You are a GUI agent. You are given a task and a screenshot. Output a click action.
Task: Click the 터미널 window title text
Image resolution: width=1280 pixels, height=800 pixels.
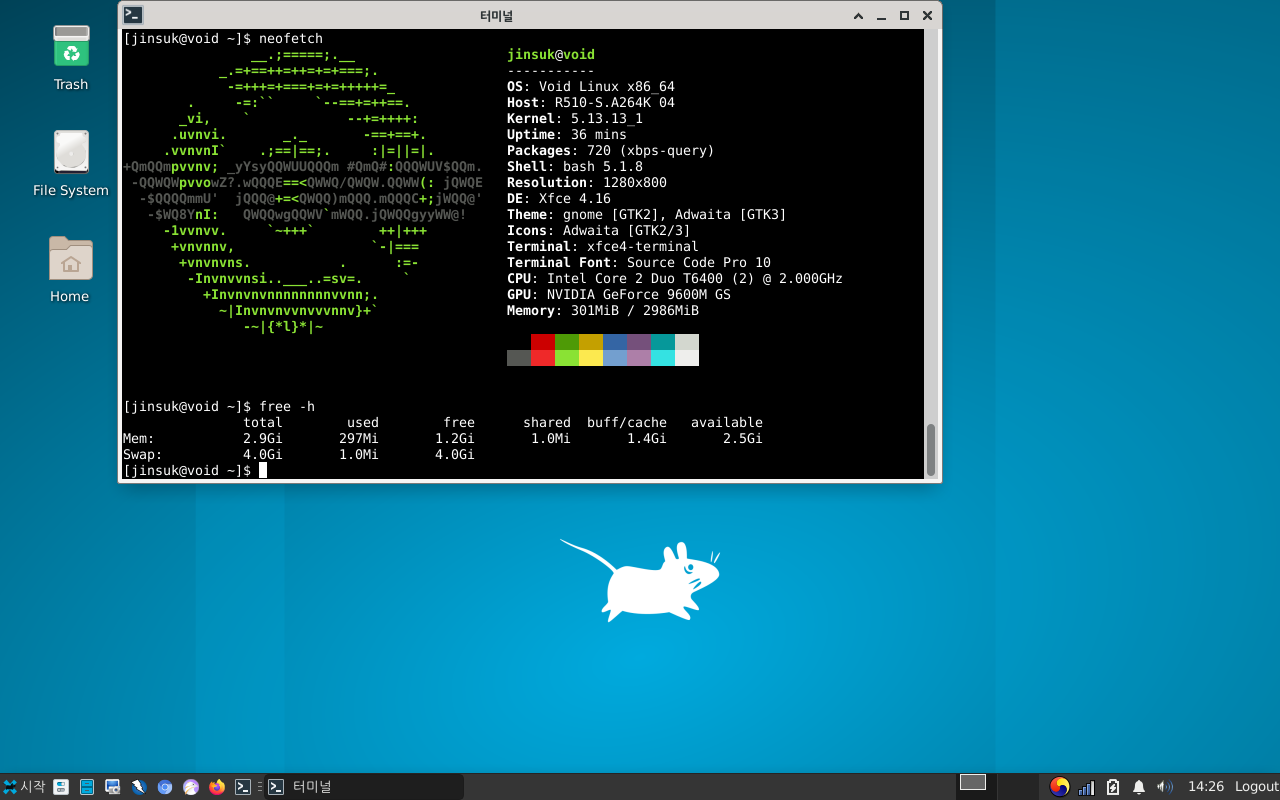496,16
